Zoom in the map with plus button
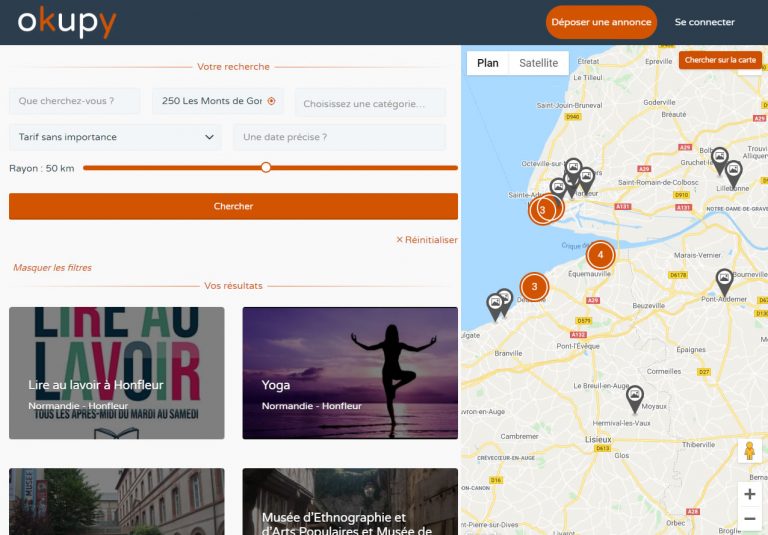The image size is (768, 535). pyautogui.click(x=749, y=494)
